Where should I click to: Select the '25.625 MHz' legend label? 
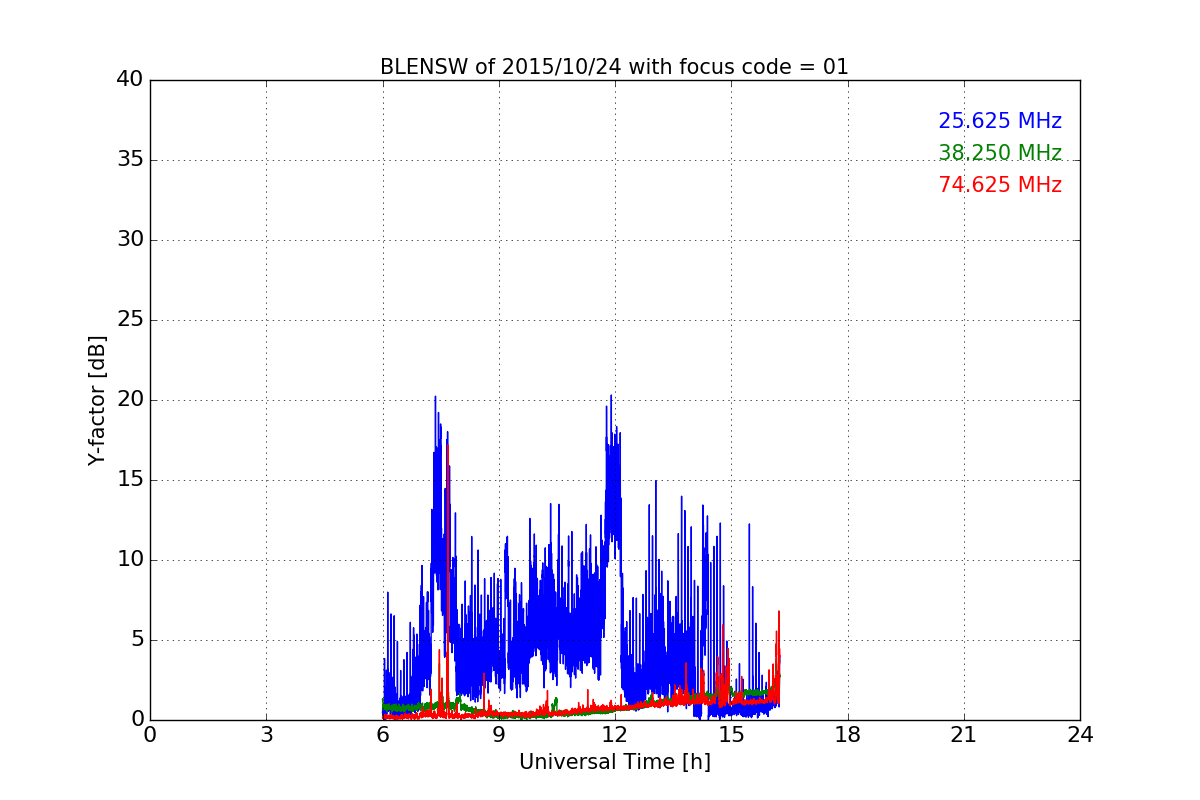(1000, 121)
